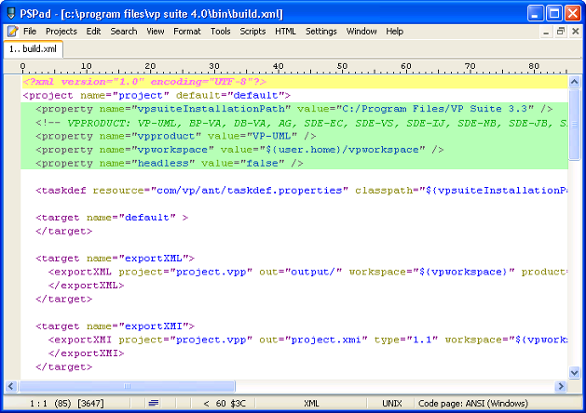
Task: Click the exportXML project="project.vpp" line
Action: click(308, 272)
